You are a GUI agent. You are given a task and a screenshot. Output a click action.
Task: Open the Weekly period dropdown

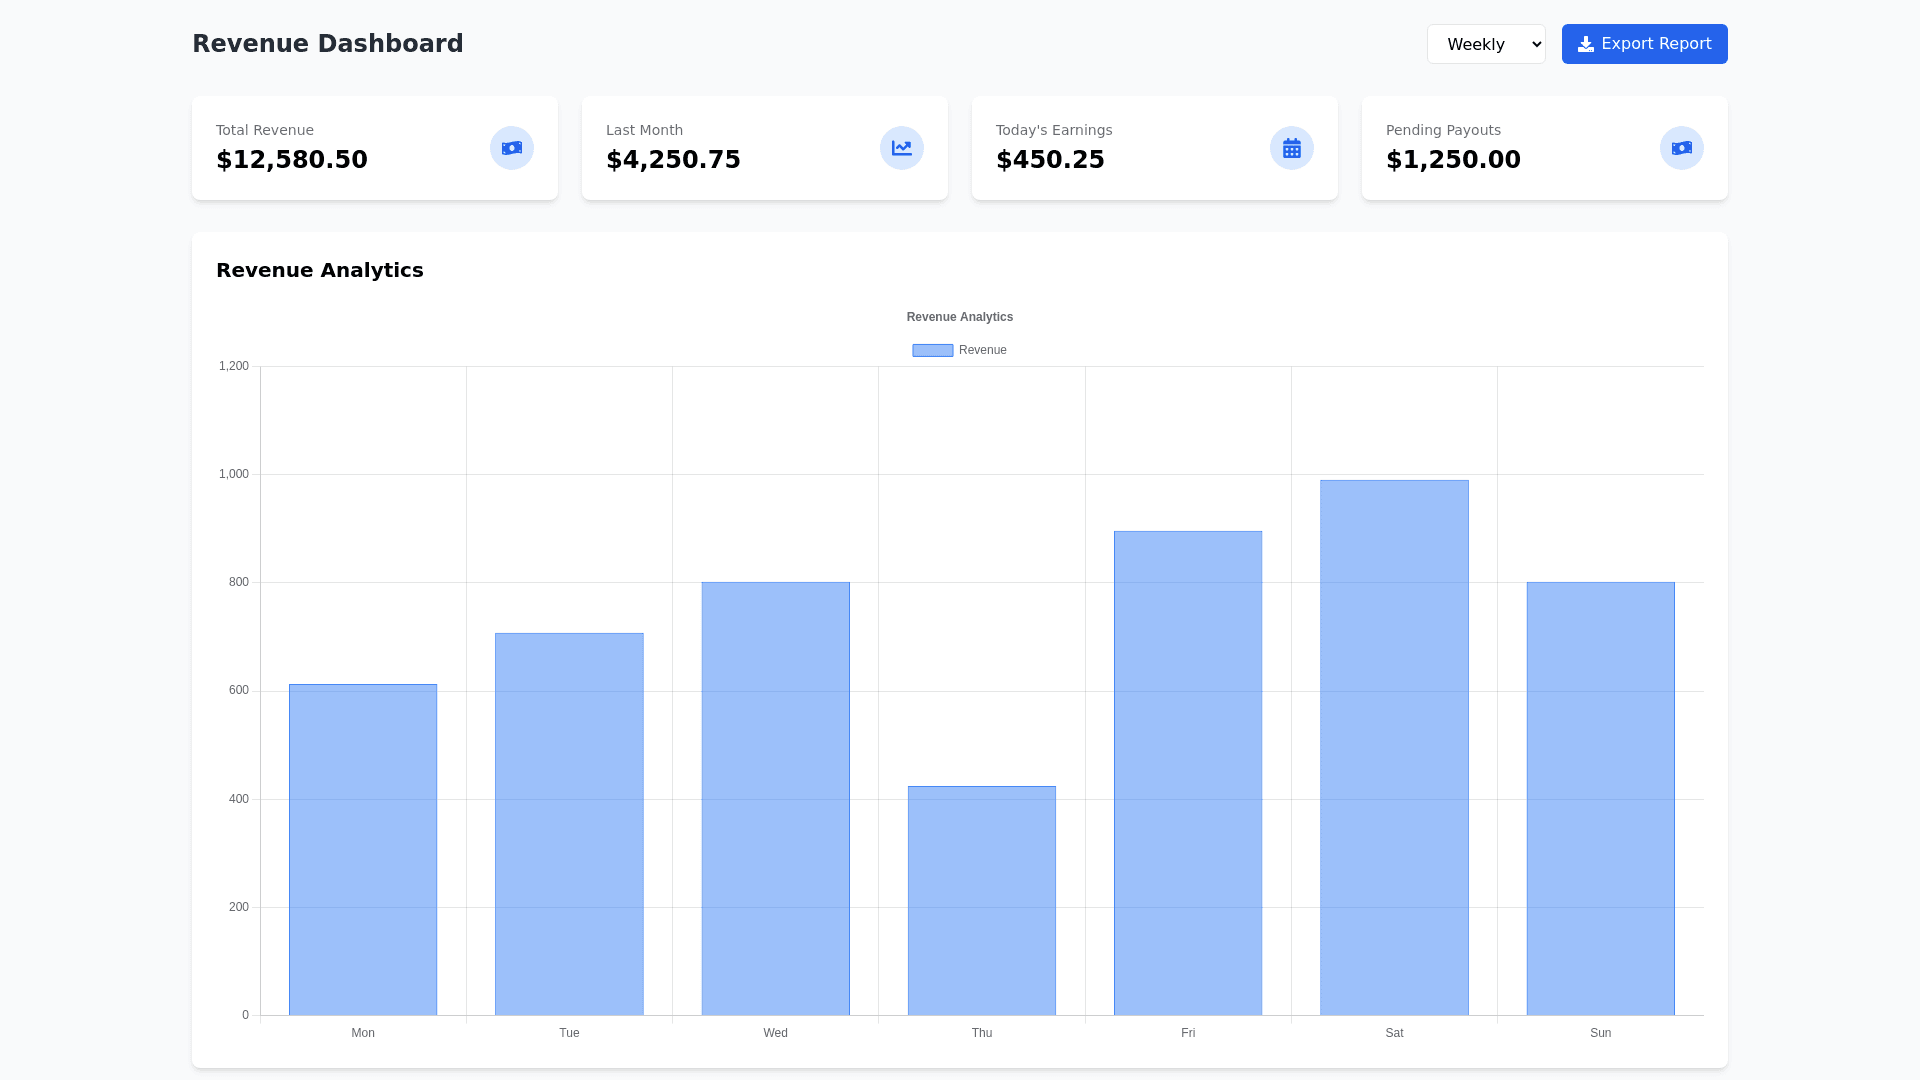[1485, 44]
